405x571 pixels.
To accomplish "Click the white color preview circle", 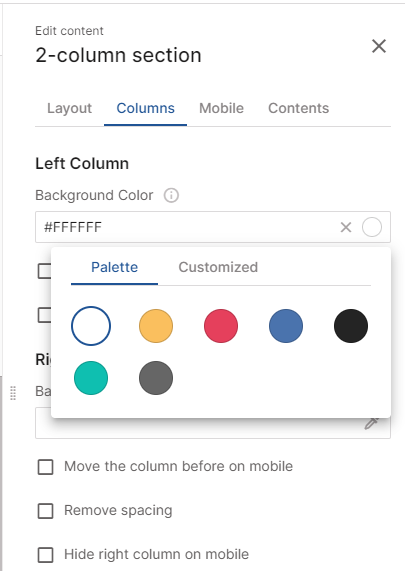I will (x=372, y=227).
